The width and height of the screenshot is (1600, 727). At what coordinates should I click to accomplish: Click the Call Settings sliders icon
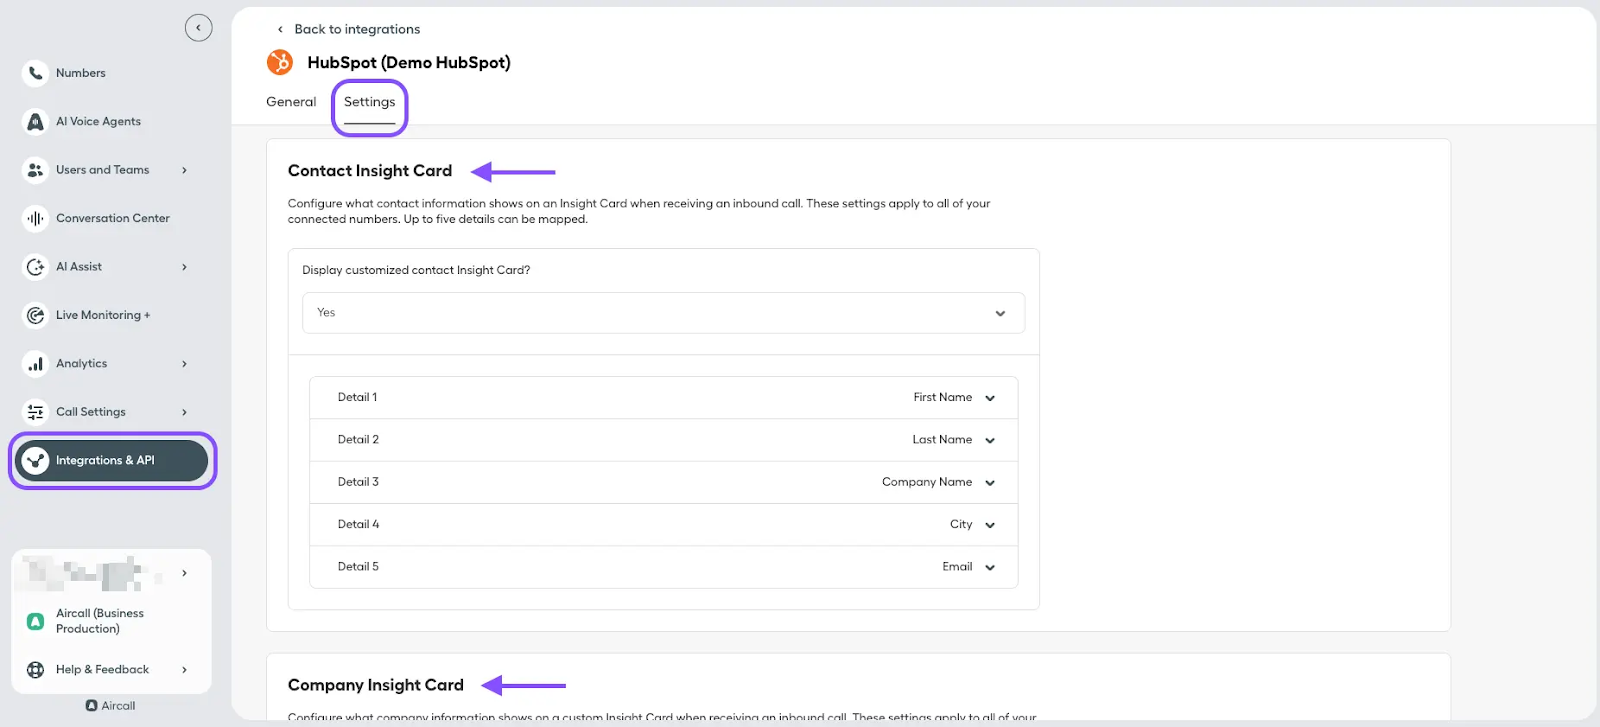(x=35, y=412)
